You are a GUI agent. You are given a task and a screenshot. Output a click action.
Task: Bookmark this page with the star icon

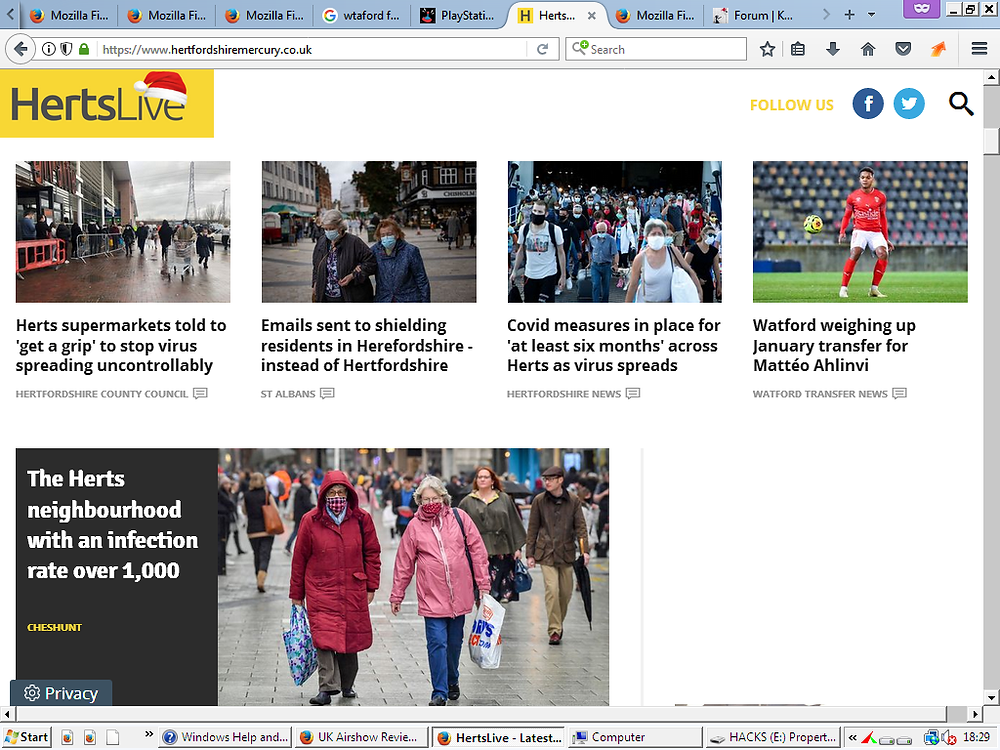[768, 49]
